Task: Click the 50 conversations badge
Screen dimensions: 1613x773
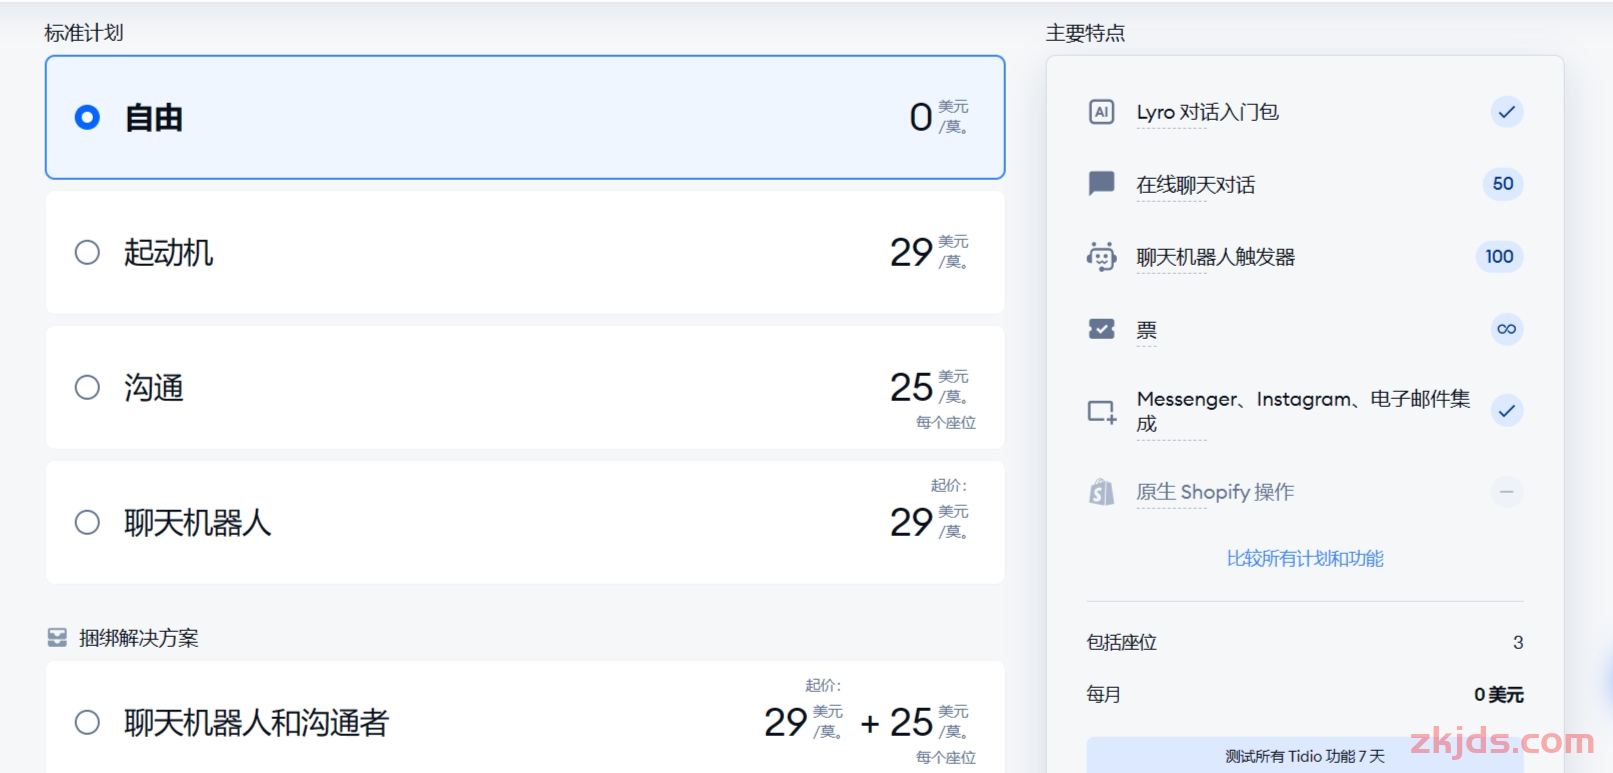Action: click(x=1502, y=184)
